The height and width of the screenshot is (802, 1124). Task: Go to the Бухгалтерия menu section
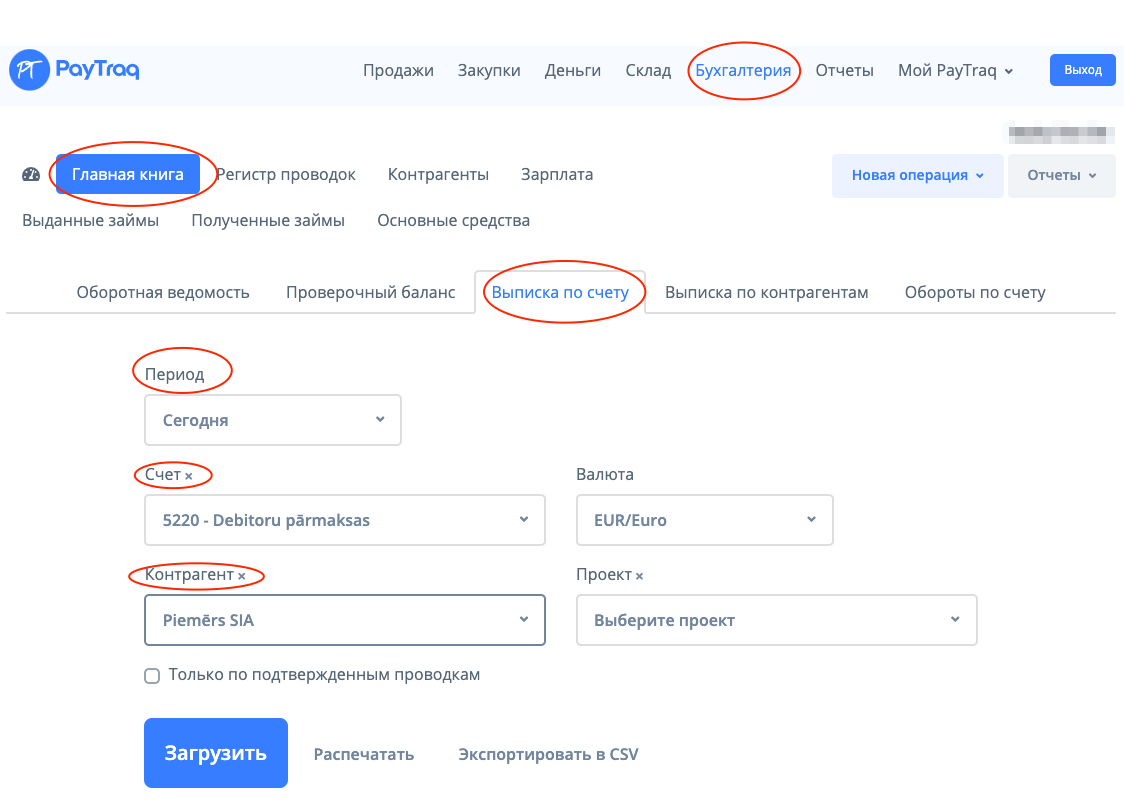pos(742,70)
